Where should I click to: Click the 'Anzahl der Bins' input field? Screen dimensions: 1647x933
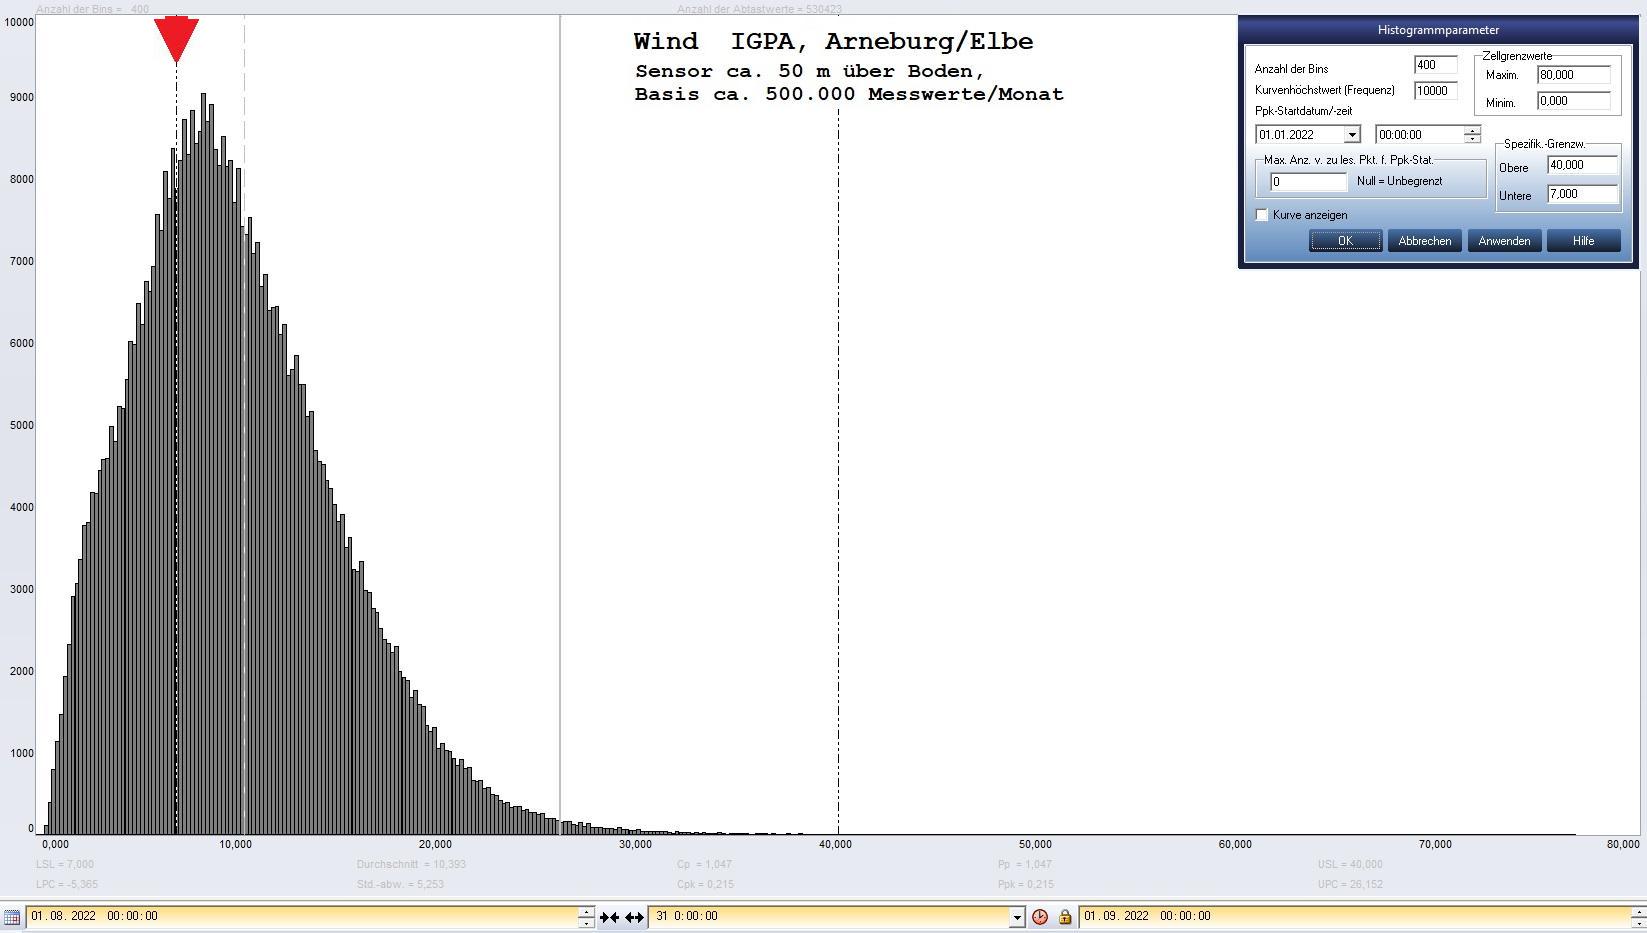point(1435,65)
